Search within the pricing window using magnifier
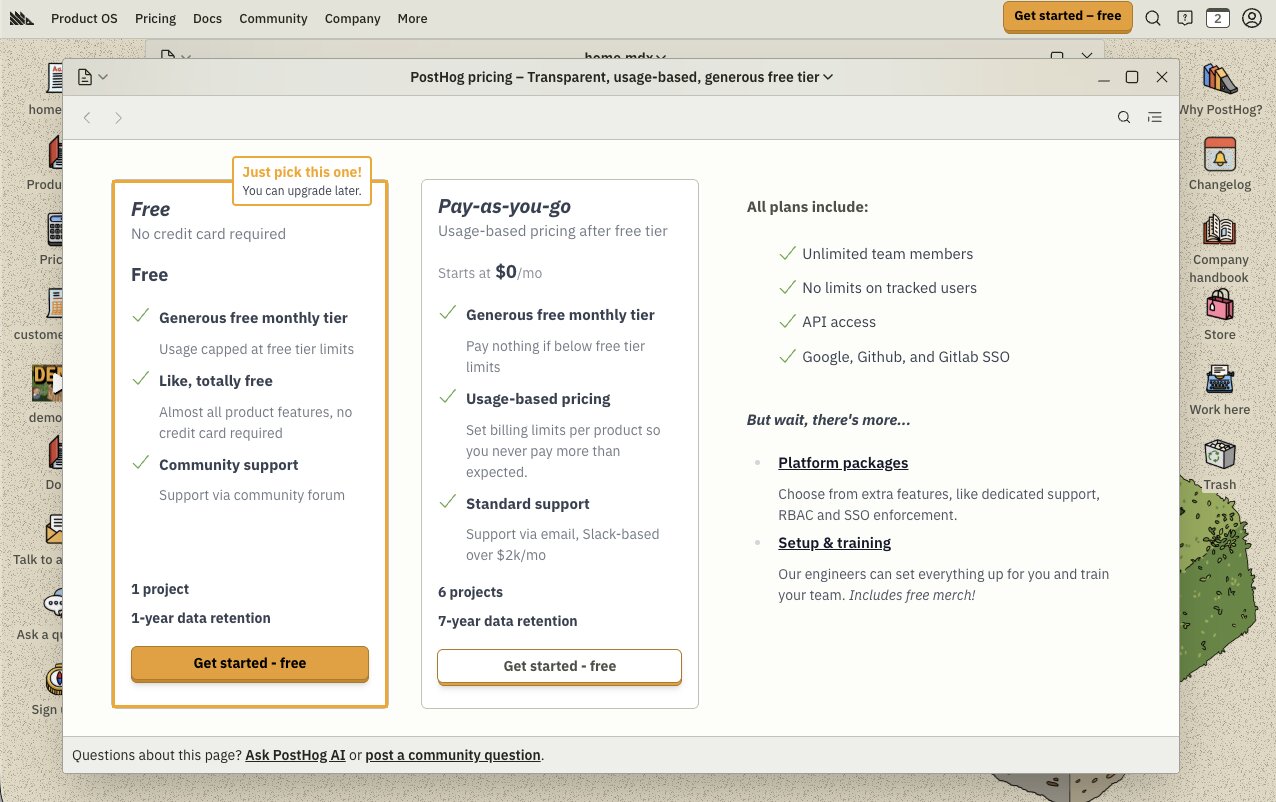The image size is (1276, 802). [x=1124, y=117]
